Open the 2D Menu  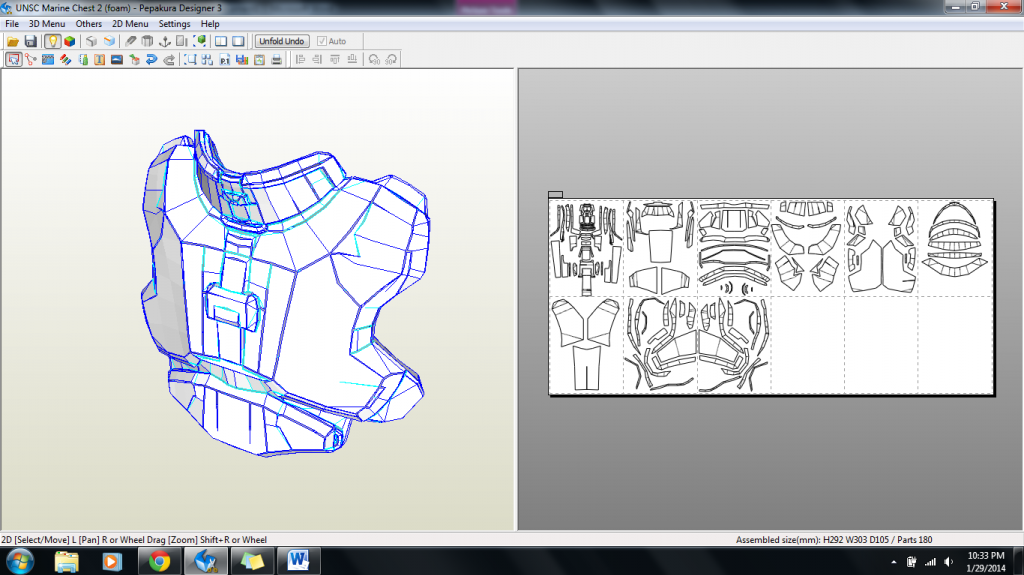tap(130, 24)
